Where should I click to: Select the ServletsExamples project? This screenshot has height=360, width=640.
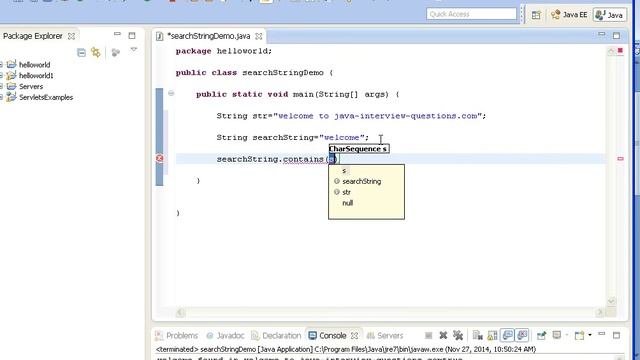(x=46, y=98)
